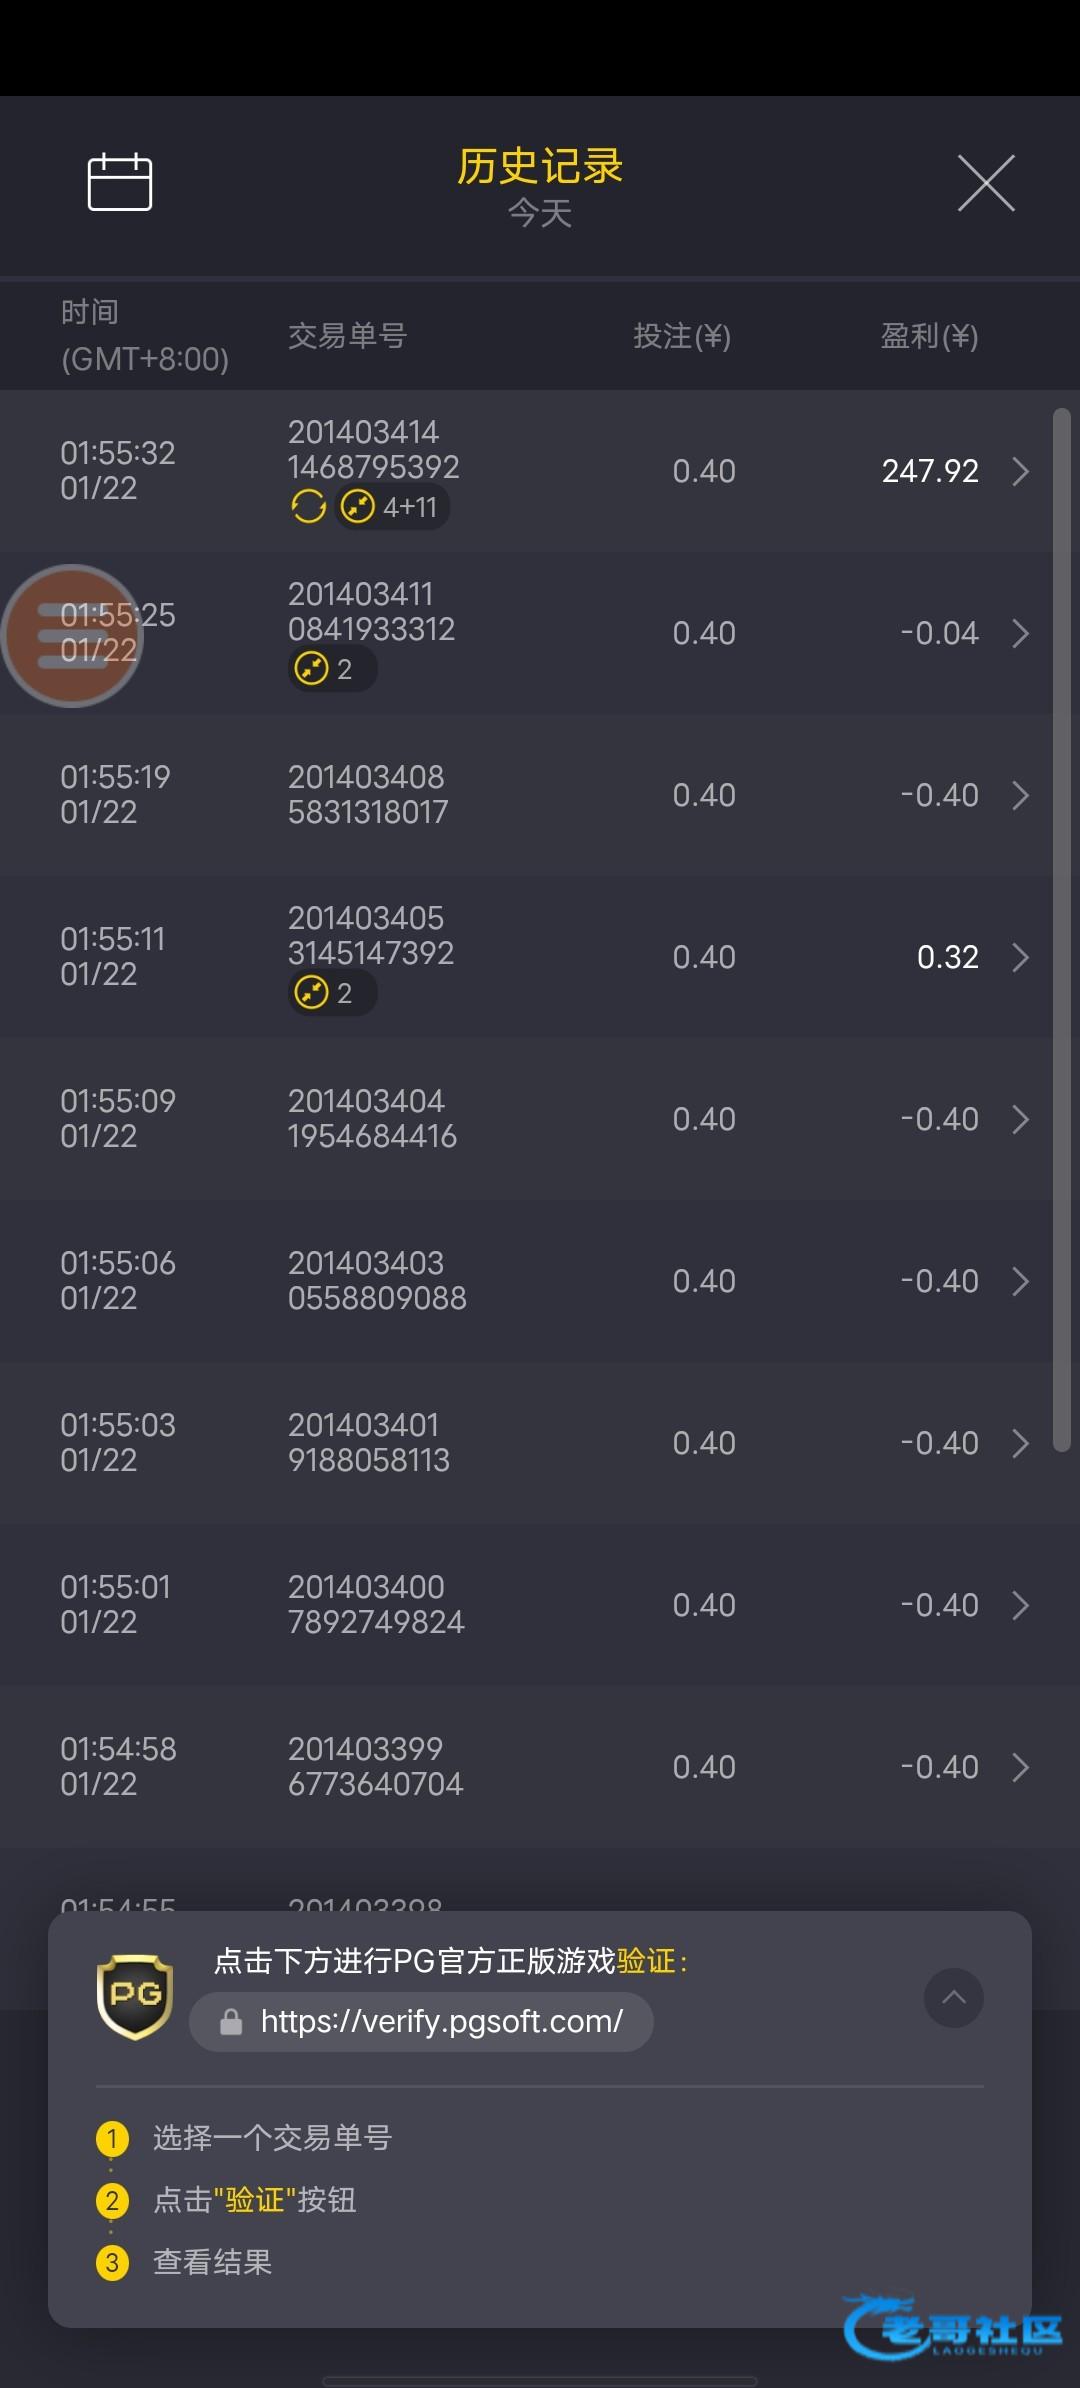Open the details arrow for the 01:54:58 record

coord(1020,1767)
